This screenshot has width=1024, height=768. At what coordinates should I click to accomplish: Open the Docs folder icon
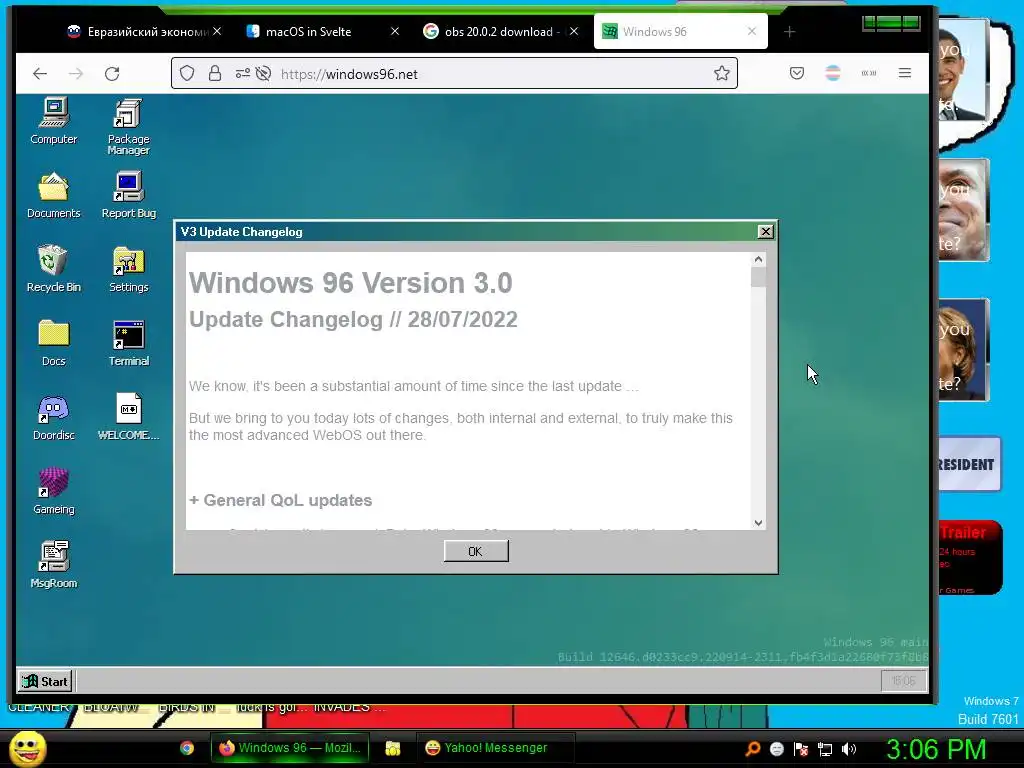point(54,343)
